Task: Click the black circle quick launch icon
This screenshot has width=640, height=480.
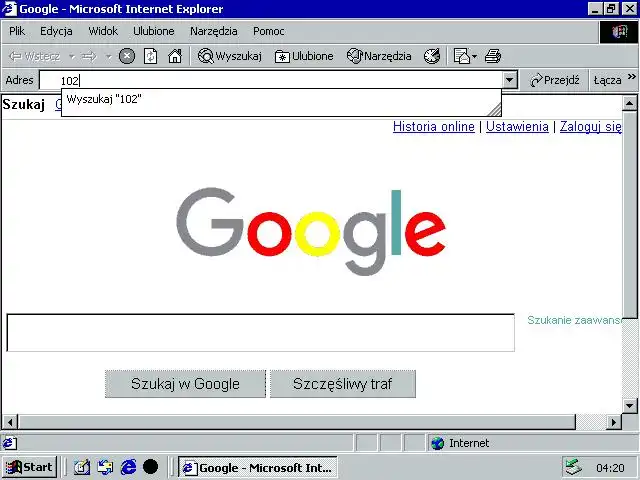Action: coord(151,467)
